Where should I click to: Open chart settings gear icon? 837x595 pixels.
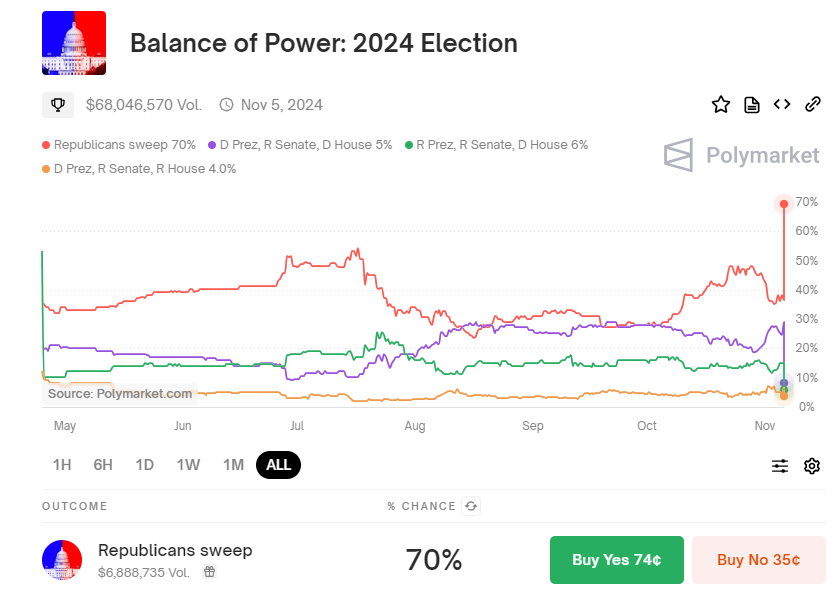[x=812, y=465]
